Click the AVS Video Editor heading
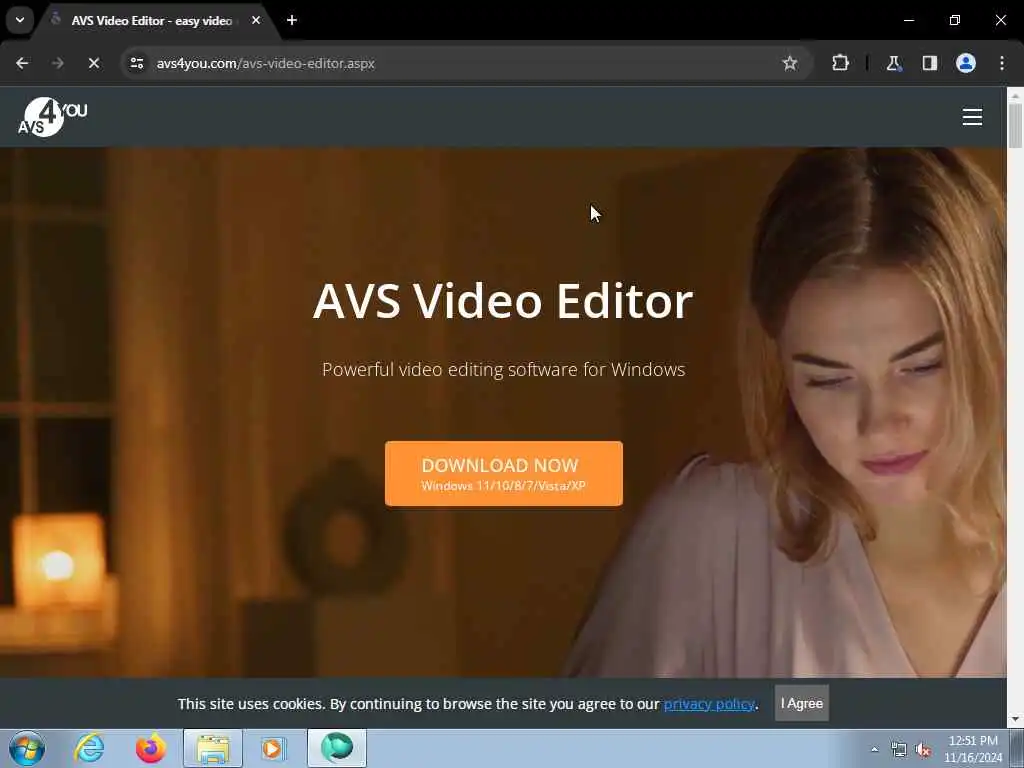Image resolution: width=1024 pixels, height=768 pixels. pos(503,301)
